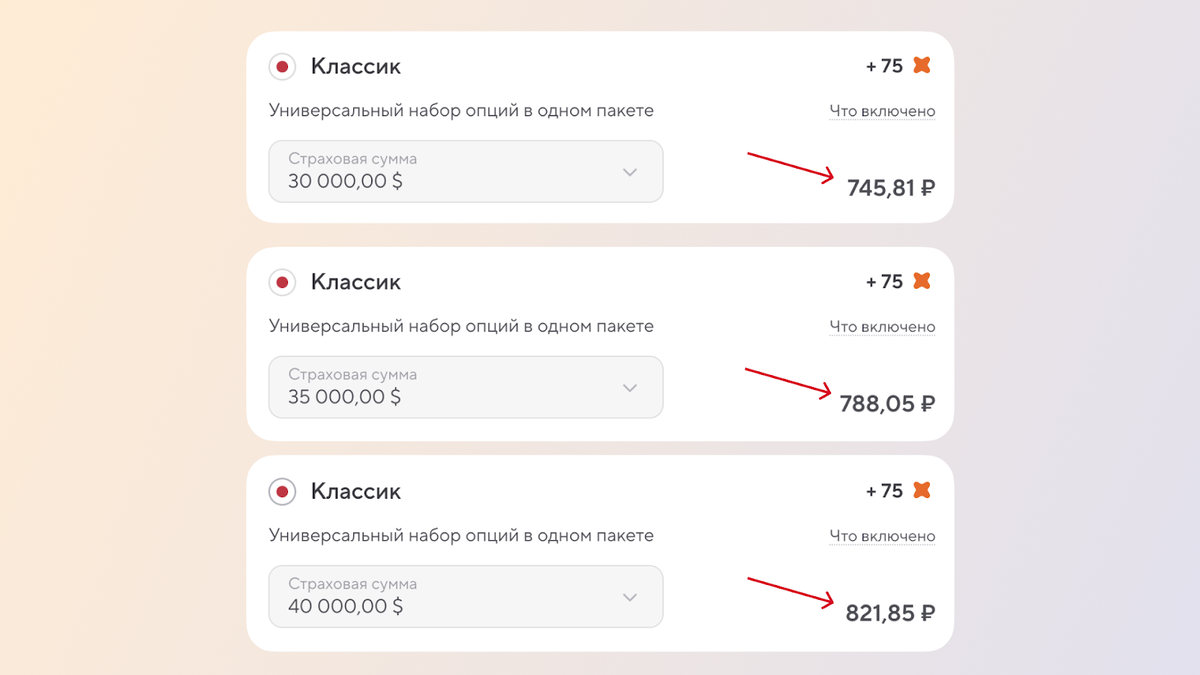The height and width of the screenshot is (675, 1200).
Task: Click the 821,85 ₽ price
Action: [890, 613]
